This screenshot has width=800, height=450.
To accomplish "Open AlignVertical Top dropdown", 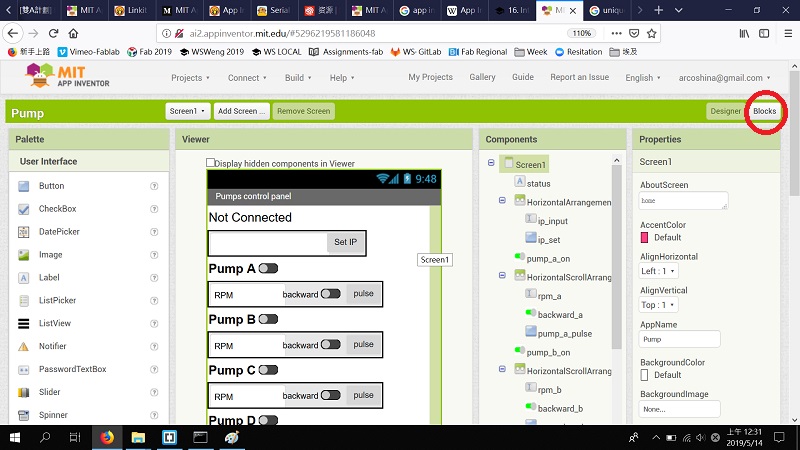I will pyautogui.click(x=658, y=305).
